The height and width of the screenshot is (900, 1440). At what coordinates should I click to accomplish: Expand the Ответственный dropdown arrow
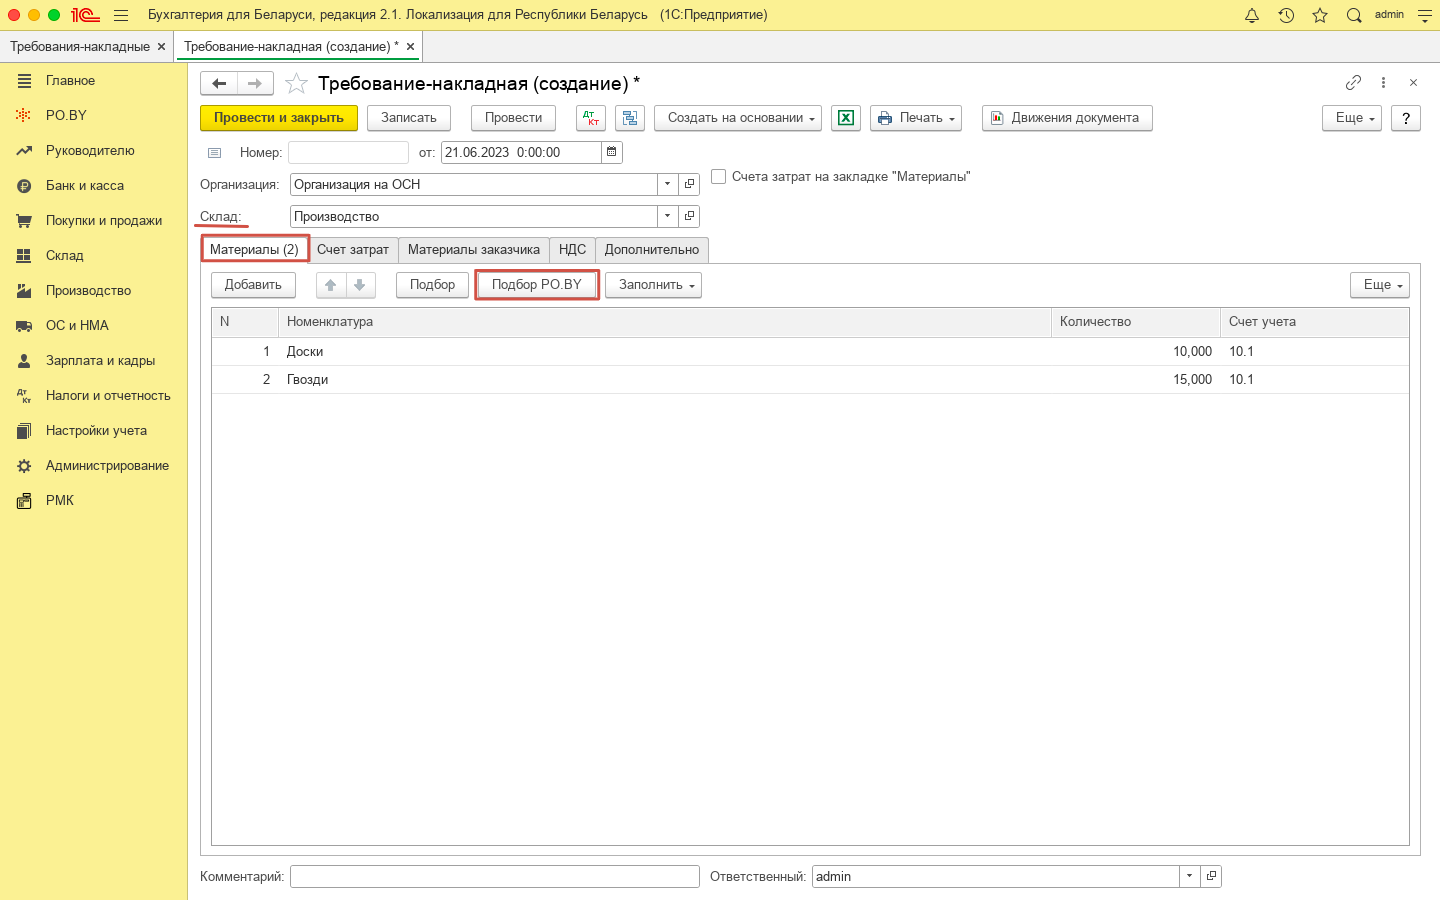point(1189,876)
